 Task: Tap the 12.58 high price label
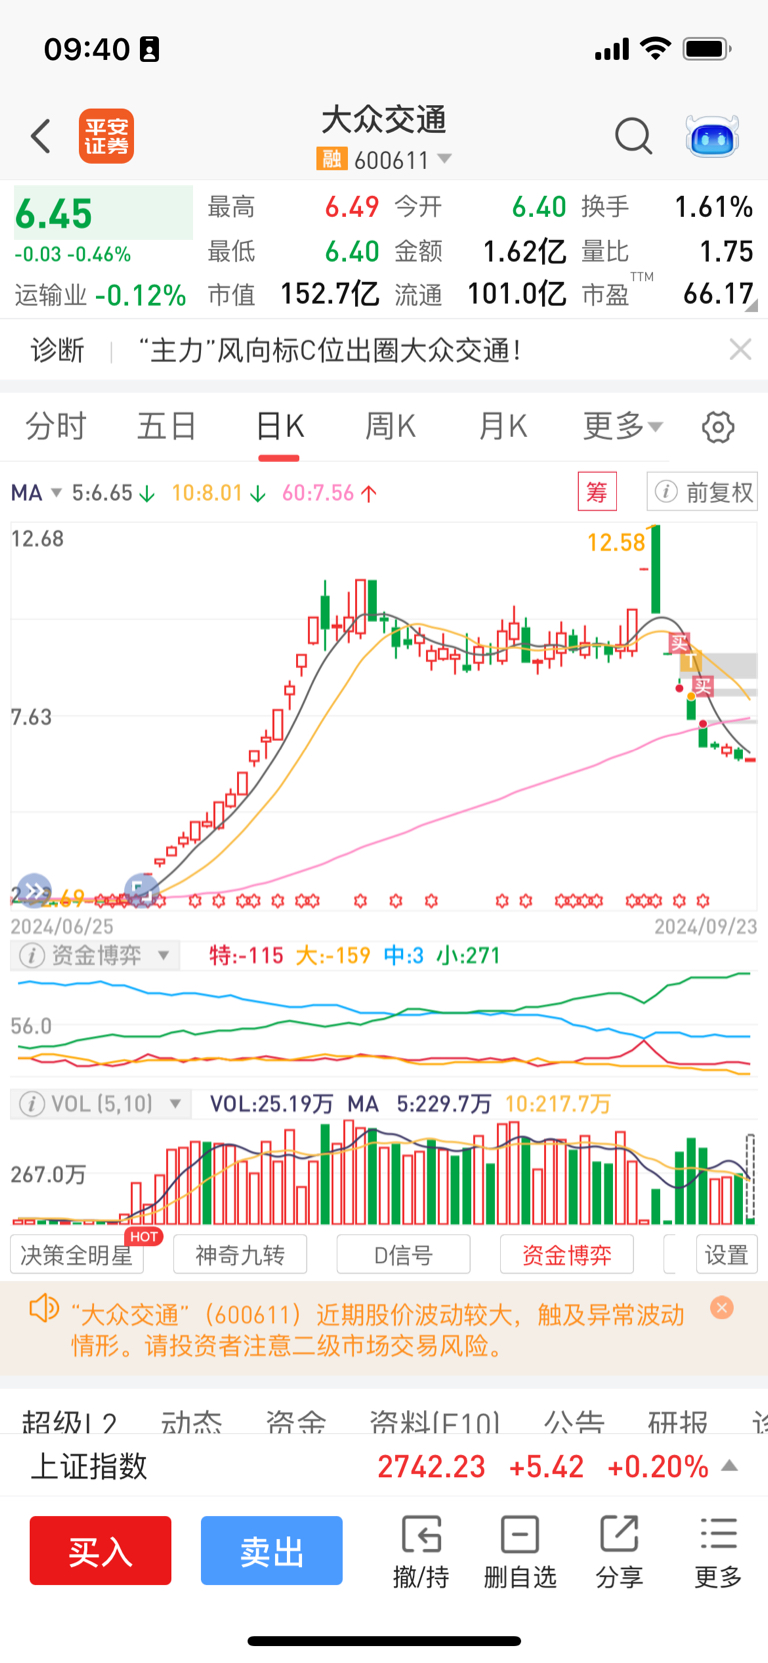point(616,542)
